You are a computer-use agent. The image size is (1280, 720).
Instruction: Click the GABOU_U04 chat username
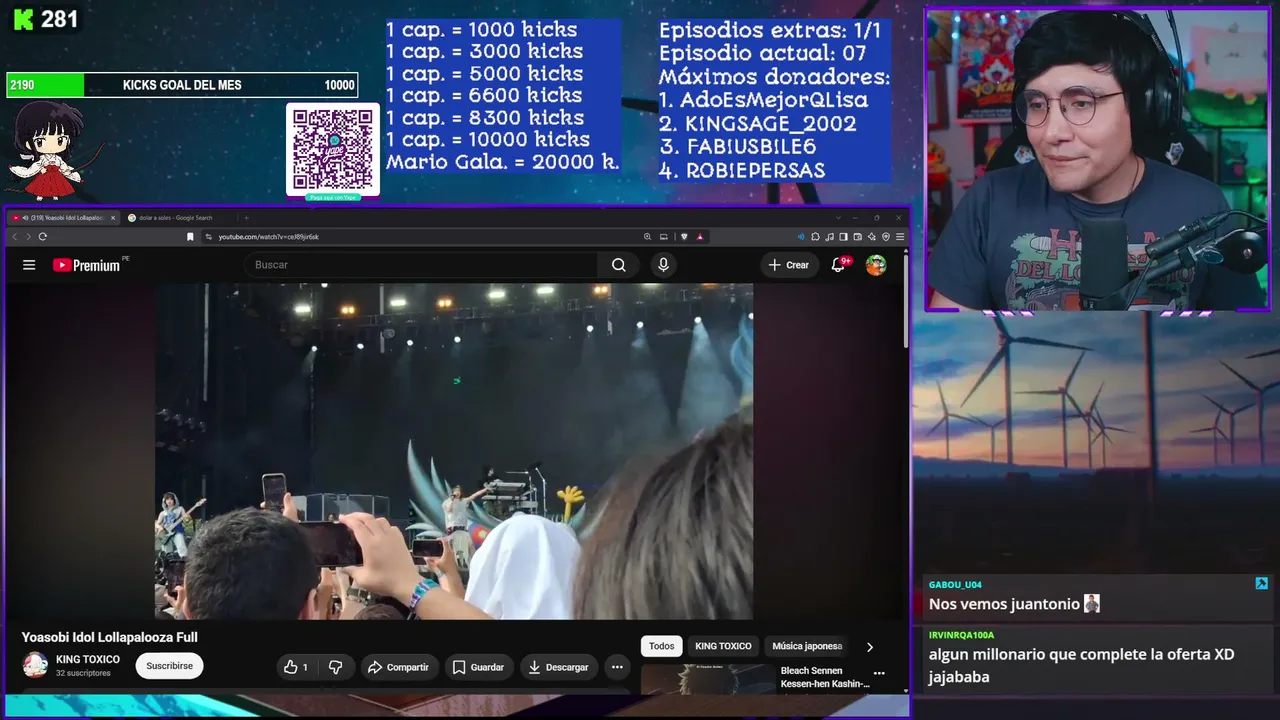click(x=955, y=585)
